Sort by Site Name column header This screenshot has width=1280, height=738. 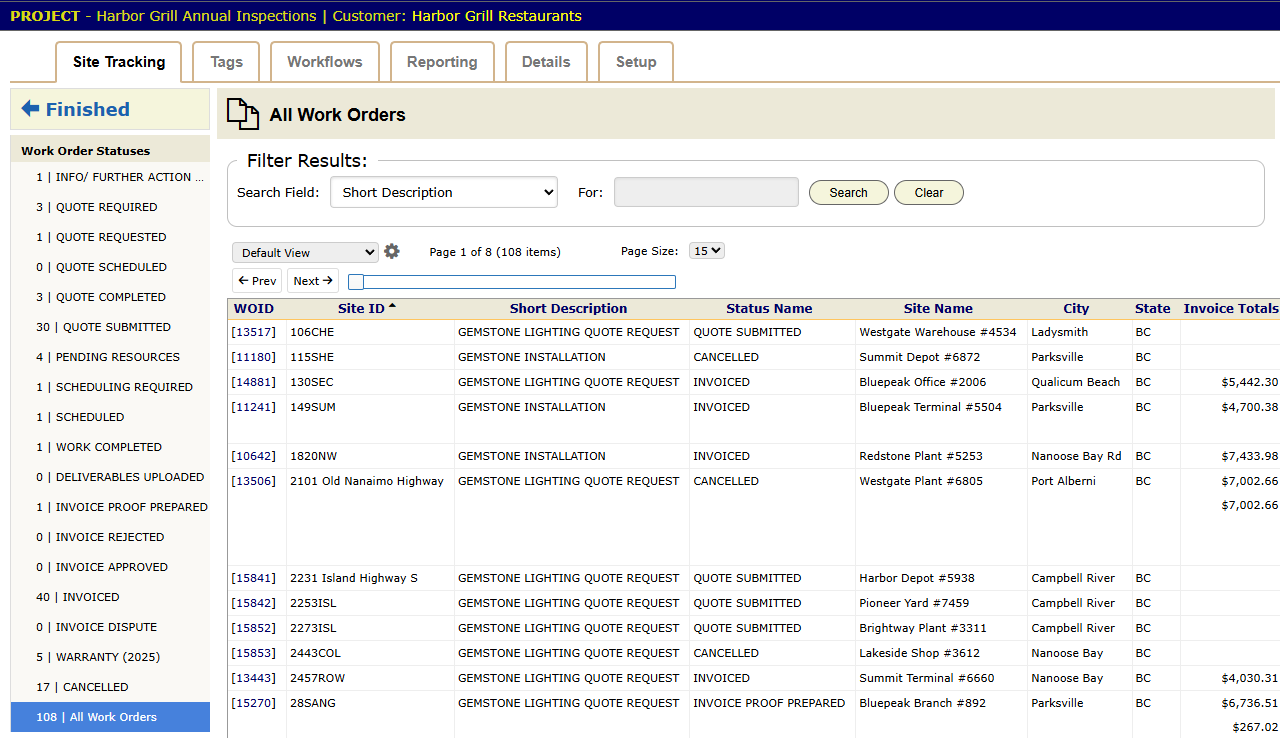(x=938, y=309)
